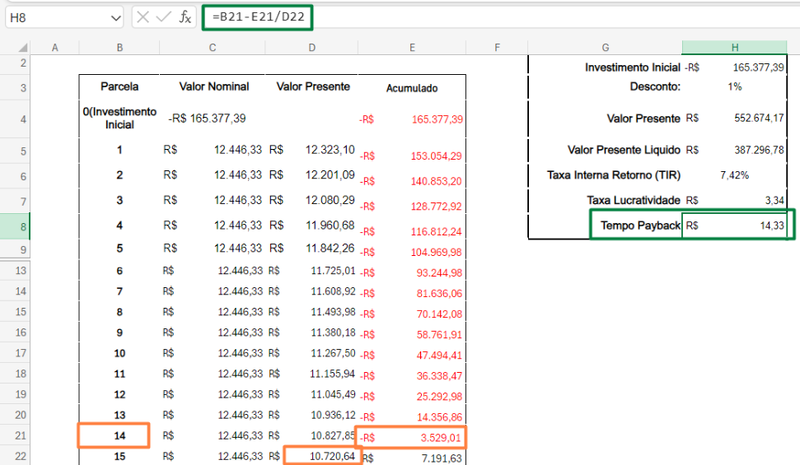This screenshot has width=800, height=465.
Task: Select column D header
Action: 312,47
